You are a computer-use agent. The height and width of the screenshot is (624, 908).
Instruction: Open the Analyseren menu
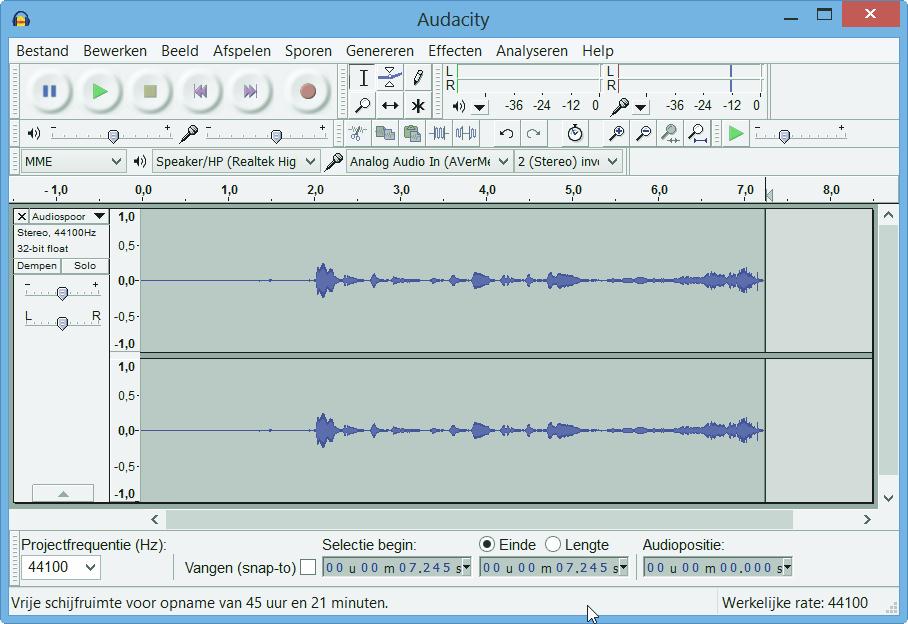pyautogui.click(x=532, y=51)
